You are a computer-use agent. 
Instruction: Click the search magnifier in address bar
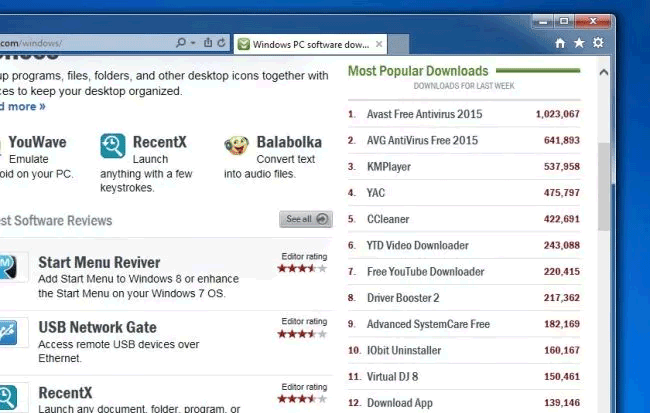point(181,42)
